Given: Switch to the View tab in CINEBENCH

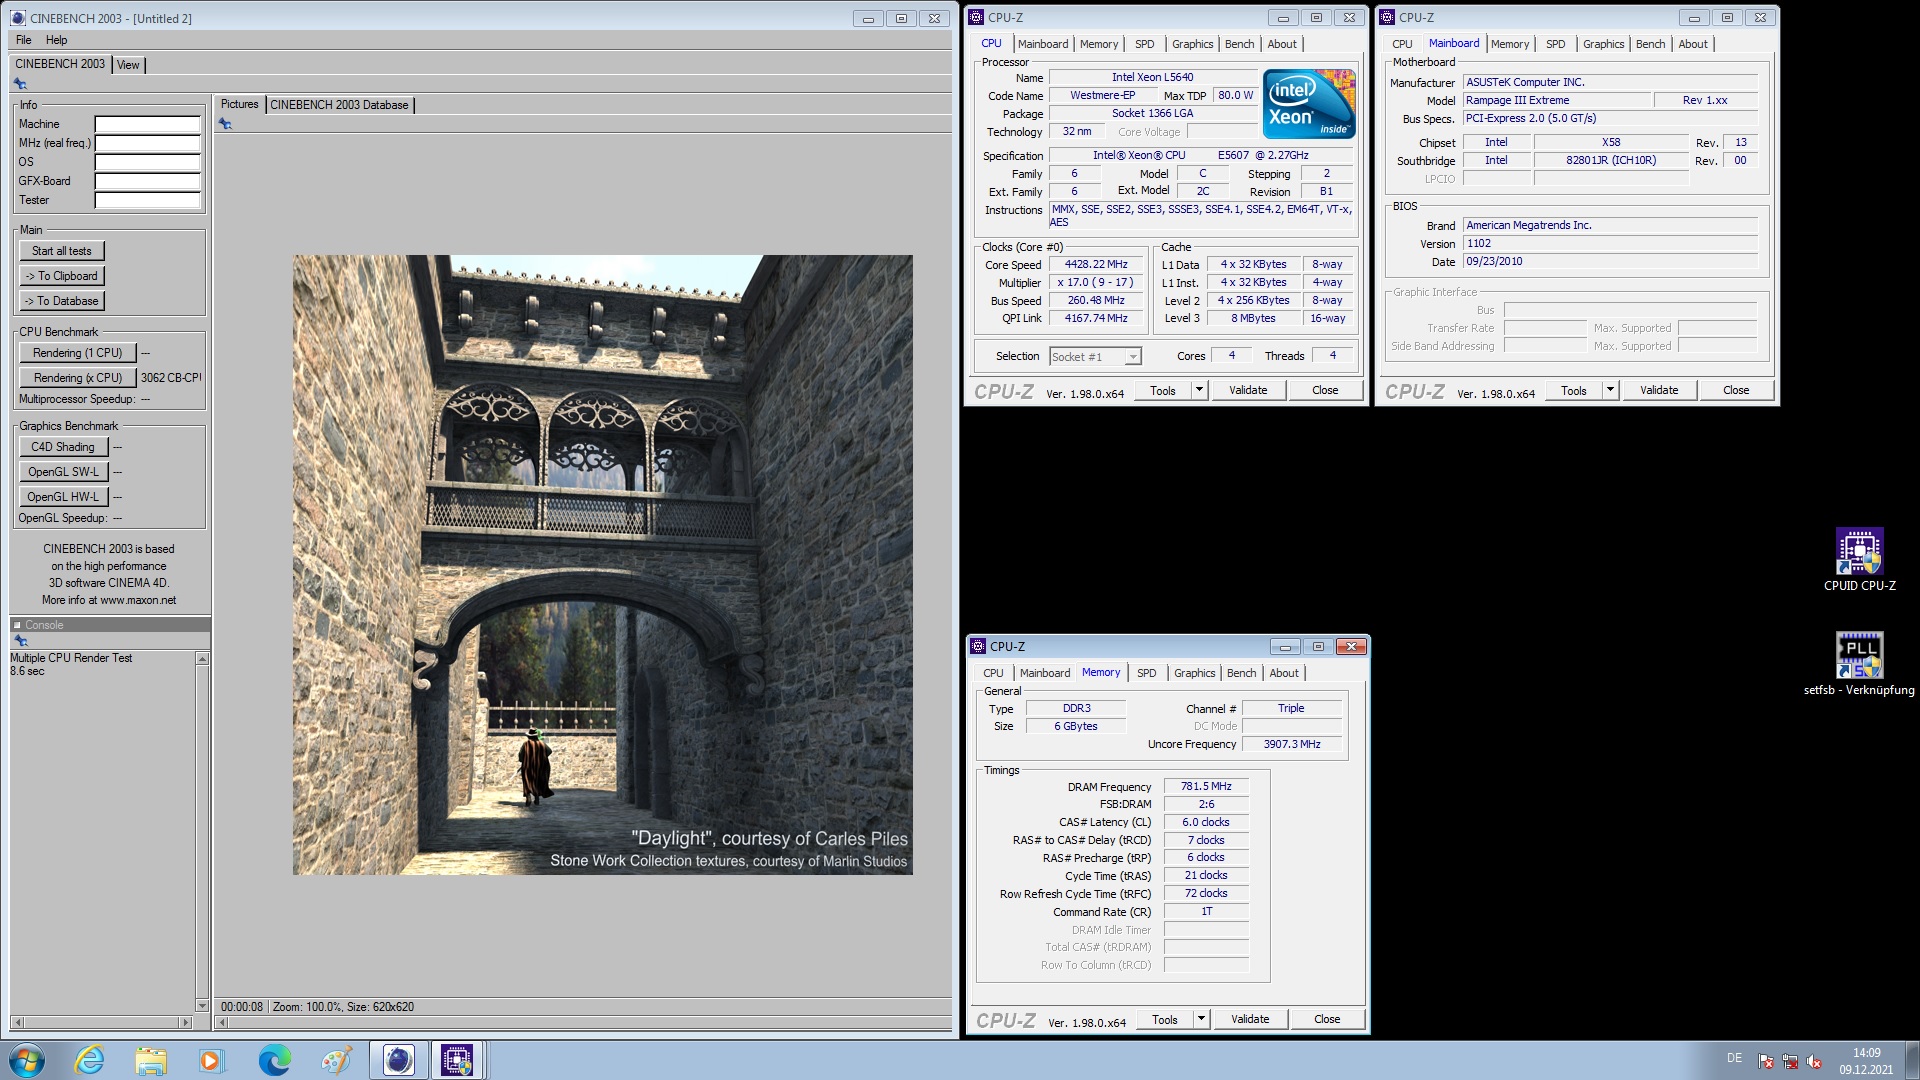Looking at the screenshot, I should point(128,65).
